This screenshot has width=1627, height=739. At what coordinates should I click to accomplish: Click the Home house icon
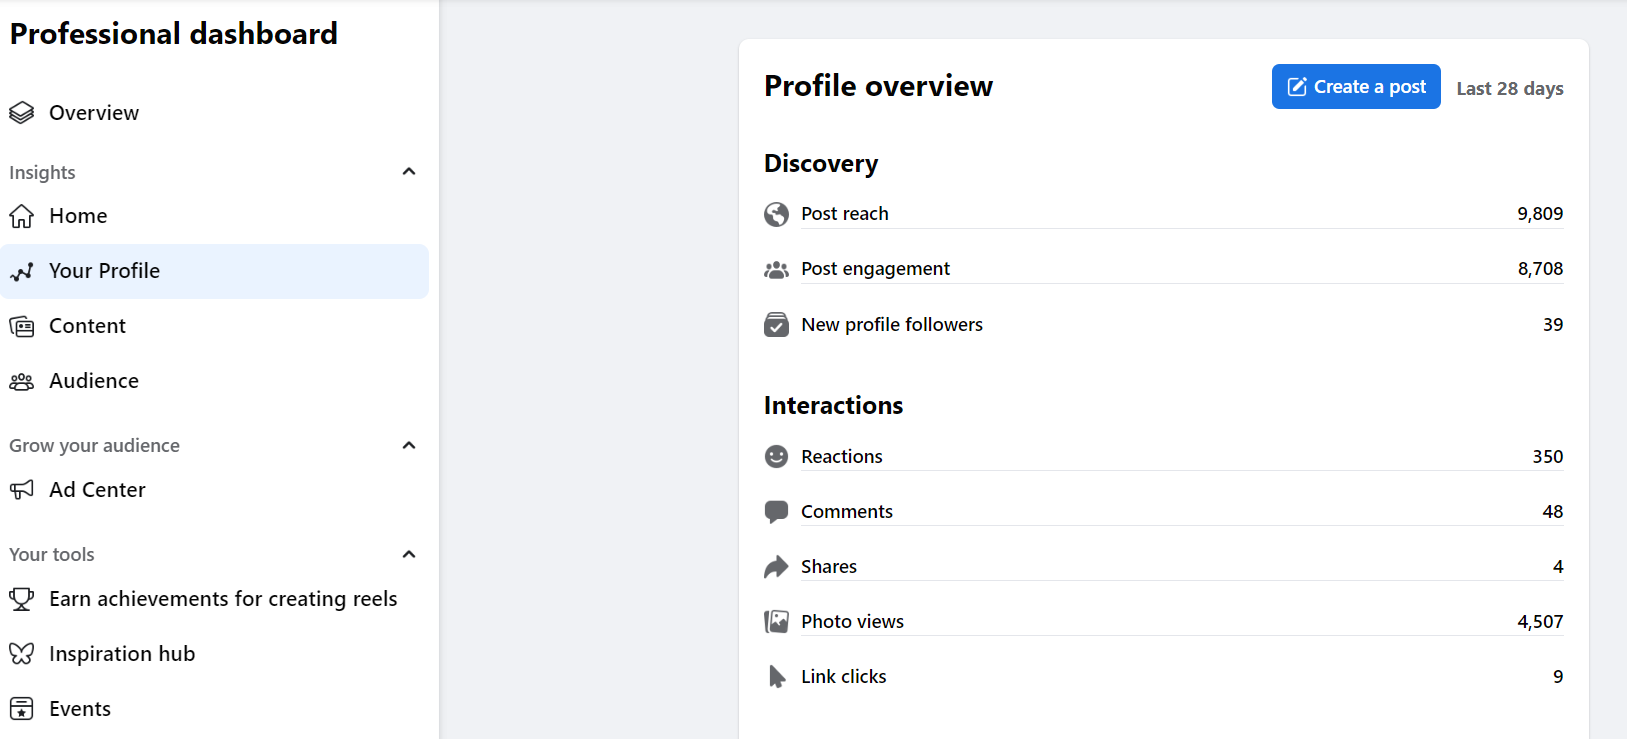point(21,216)
